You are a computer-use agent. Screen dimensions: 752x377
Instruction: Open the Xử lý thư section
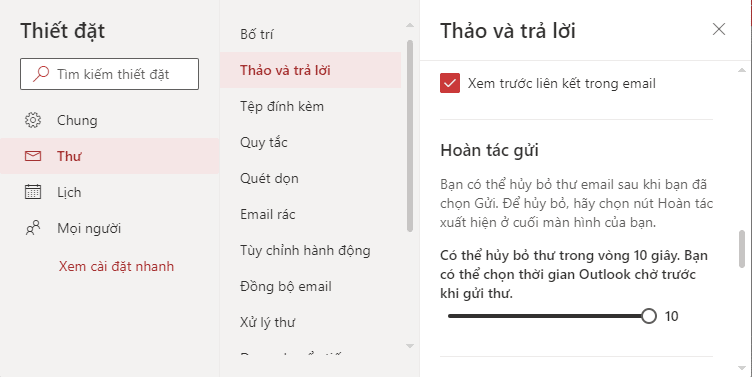[x=310, y=322]
